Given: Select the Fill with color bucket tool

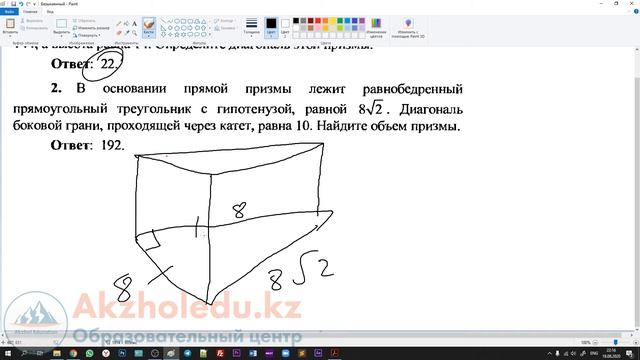Looking at the screenshot, I should (127, 24).
